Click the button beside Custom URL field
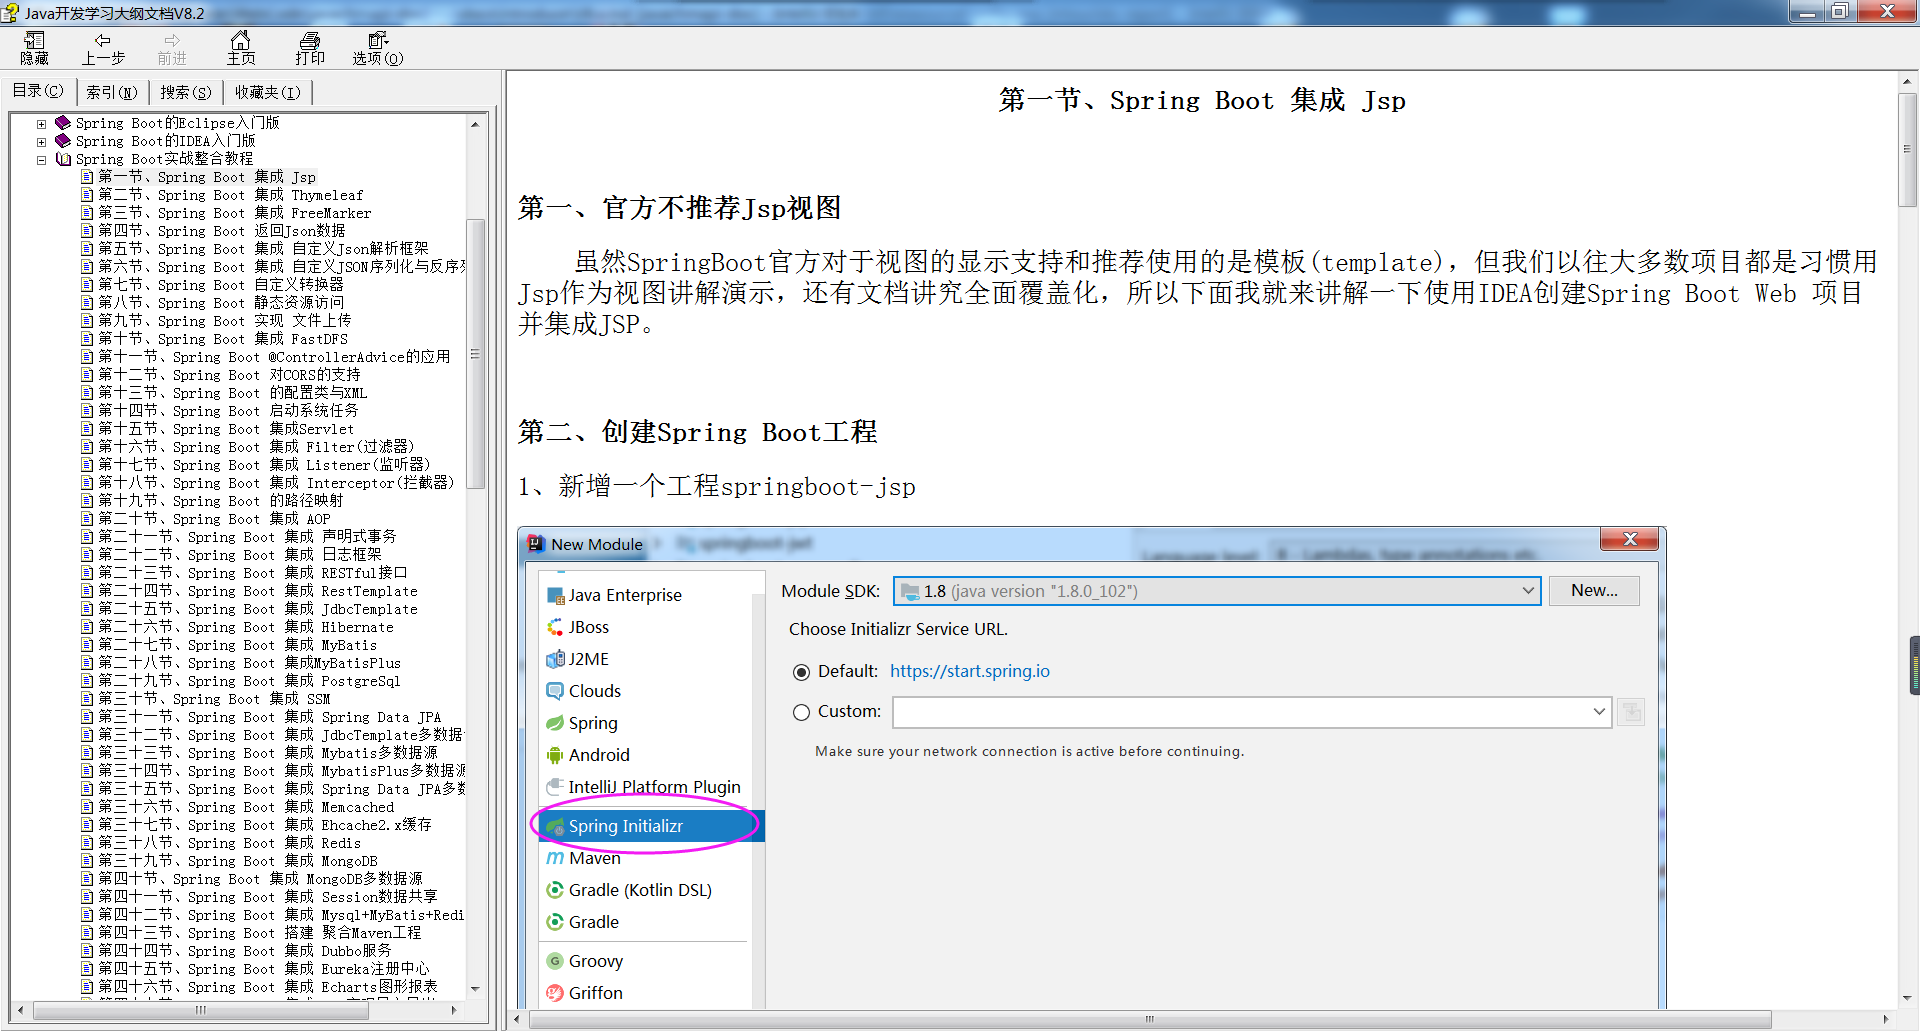Screen dimensions: 1920x1031 click(x=1631, y=712)
